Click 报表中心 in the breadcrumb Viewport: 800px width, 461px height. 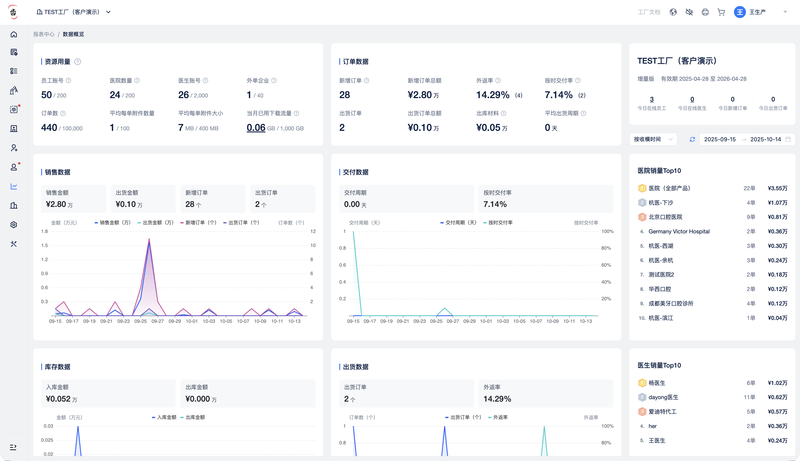[x=45, y=34]
